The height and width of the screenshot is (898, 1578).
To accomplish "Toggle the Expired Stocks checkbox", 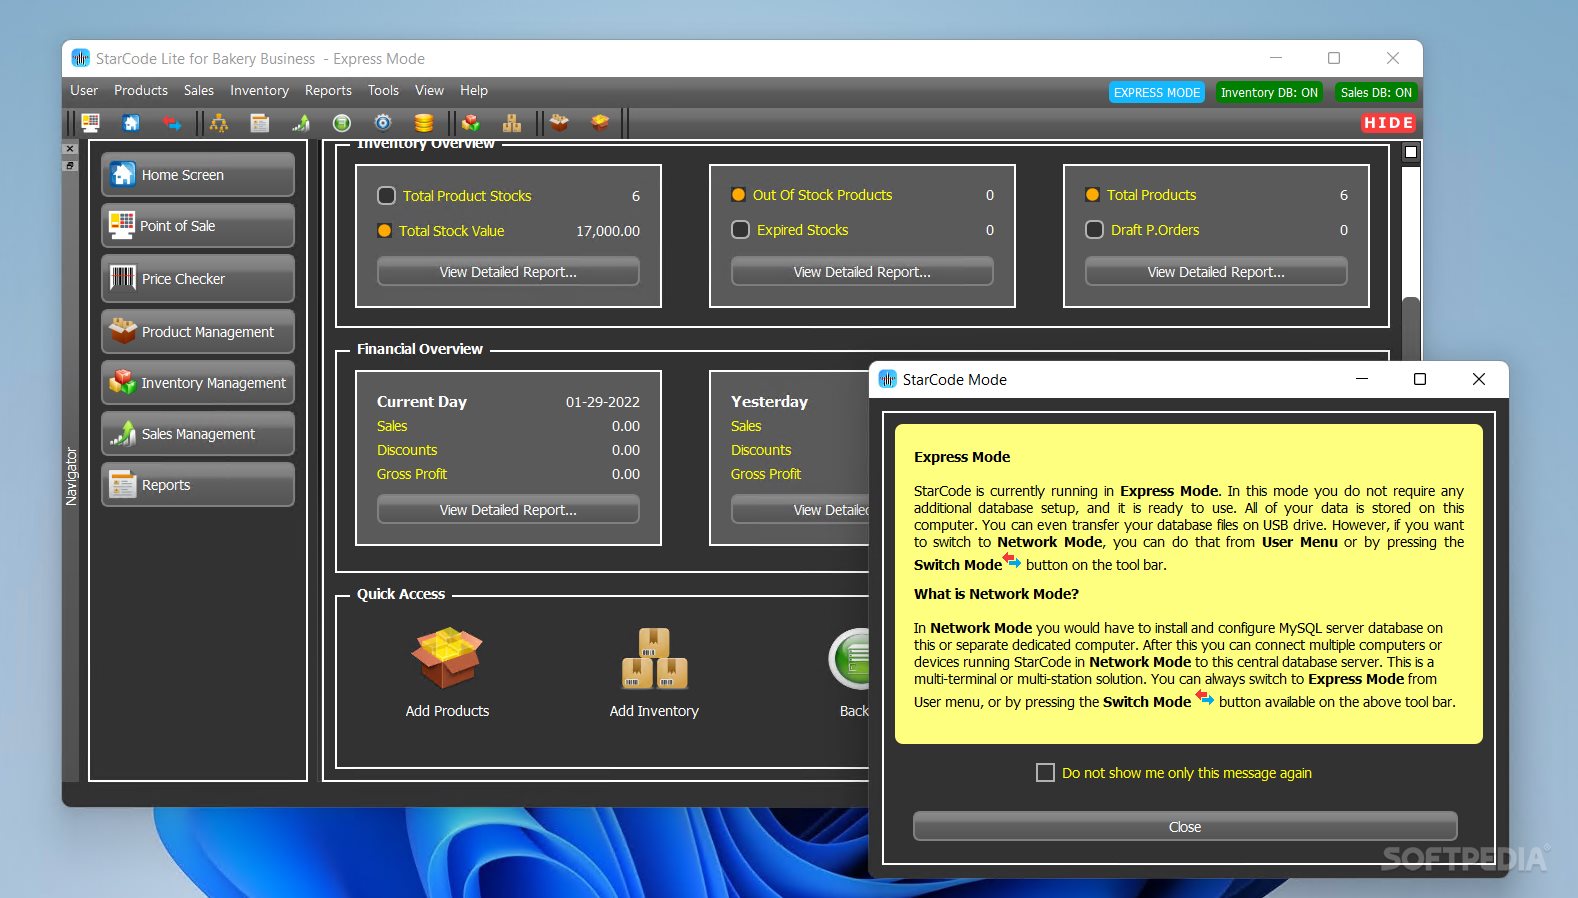I will pos(740,230).
